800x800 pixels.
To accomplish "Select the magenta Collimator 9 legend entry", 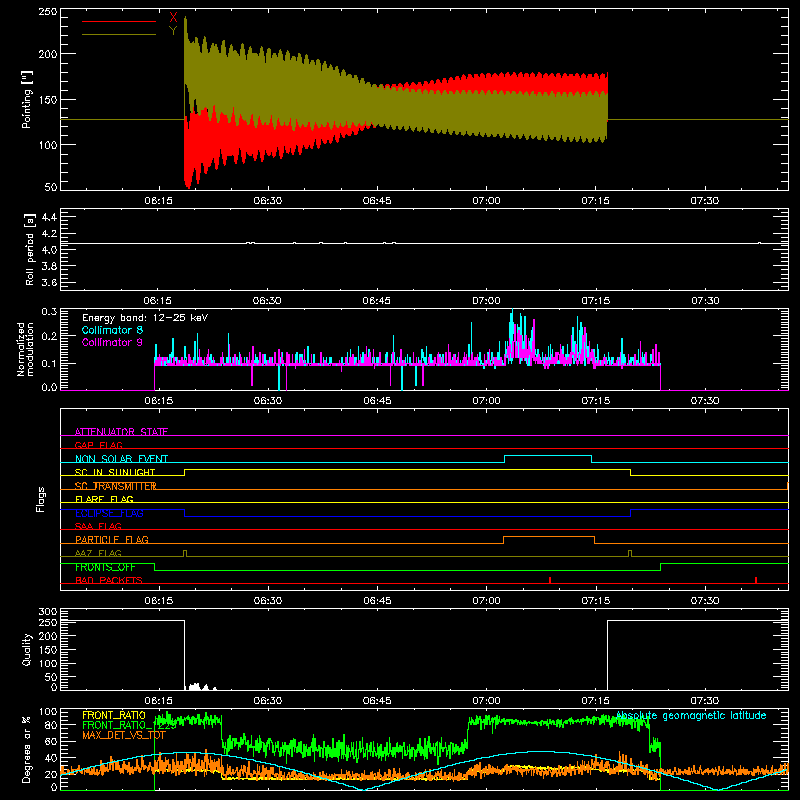I will [x=112, y=342].
